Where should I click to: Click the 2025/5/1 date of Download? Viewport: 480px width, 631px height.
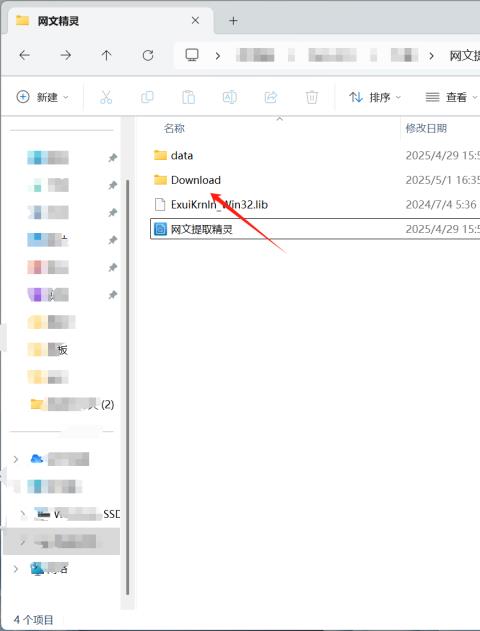click(x=442, y=180)
